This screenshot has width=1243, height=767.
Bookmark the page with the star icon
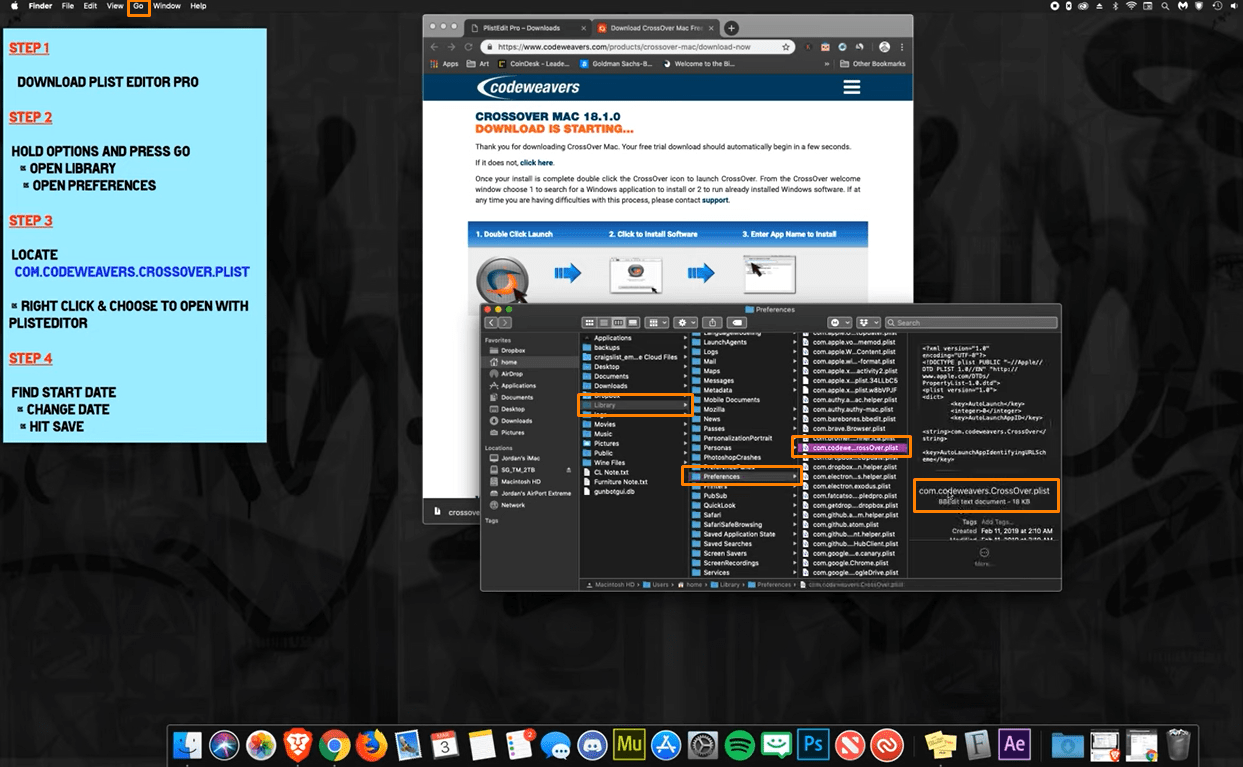pyautogui.click(x=786, y=47)
